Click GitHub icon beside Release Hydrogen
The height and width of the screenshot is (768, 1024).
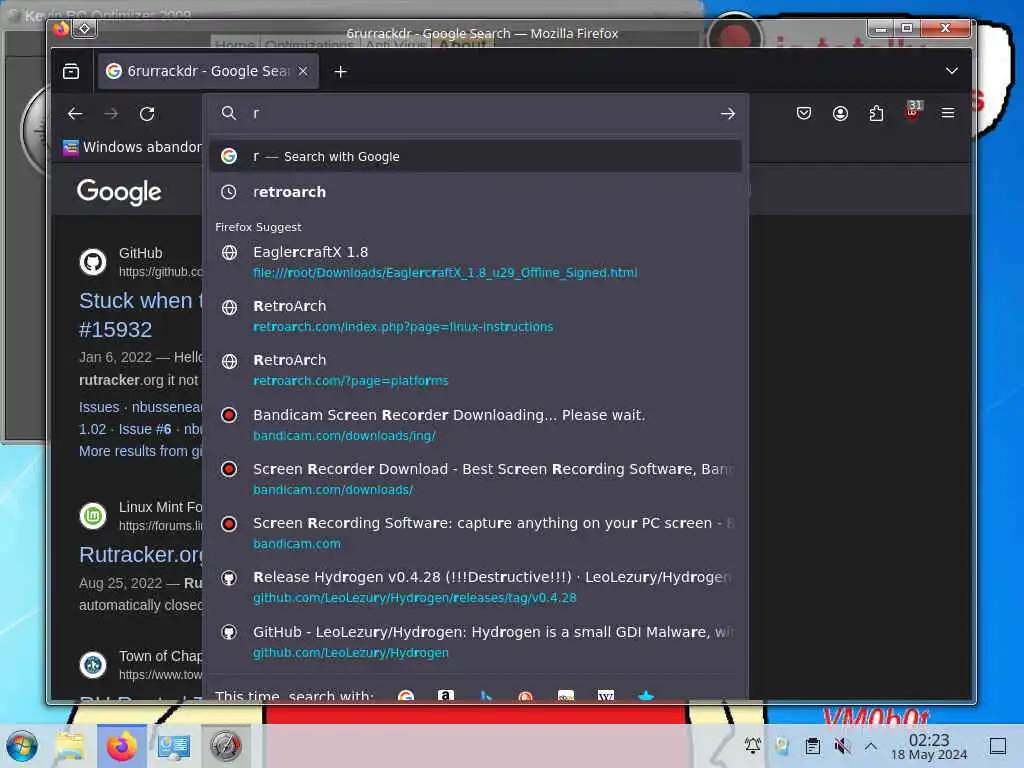(229, 578)
